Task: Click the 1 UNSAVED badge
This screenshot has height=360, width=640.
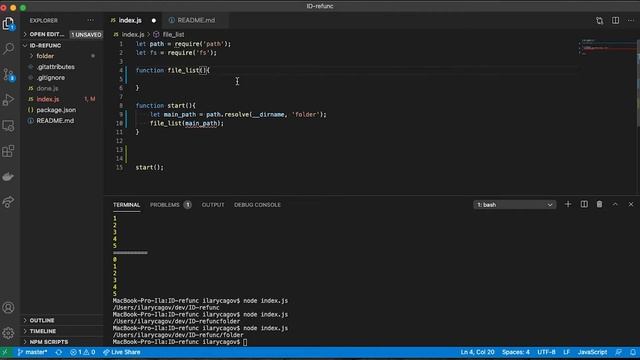Action: 86,35
